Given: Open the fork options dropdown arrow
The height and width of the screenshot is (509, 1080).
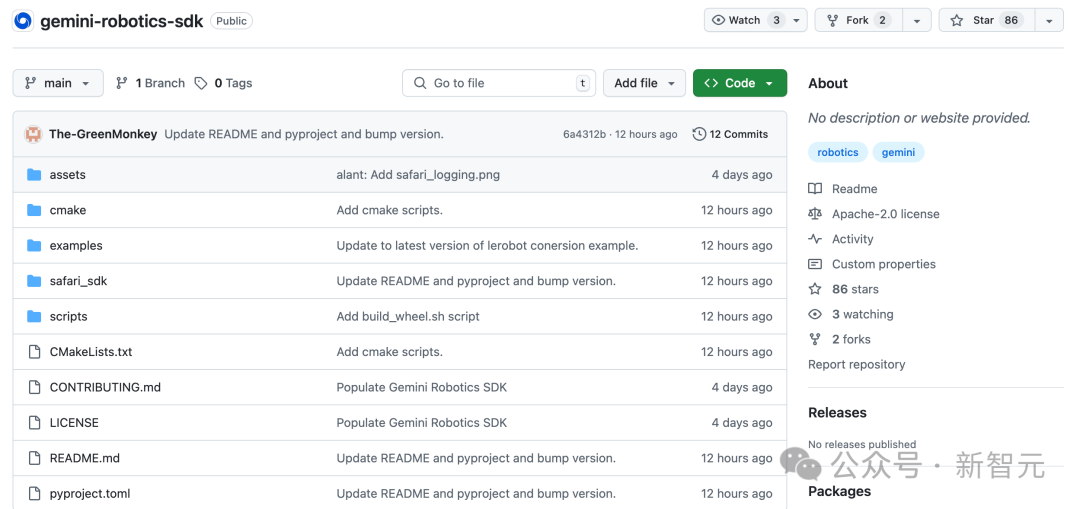Looking at the screenshot, I should (x=916, y=20).
